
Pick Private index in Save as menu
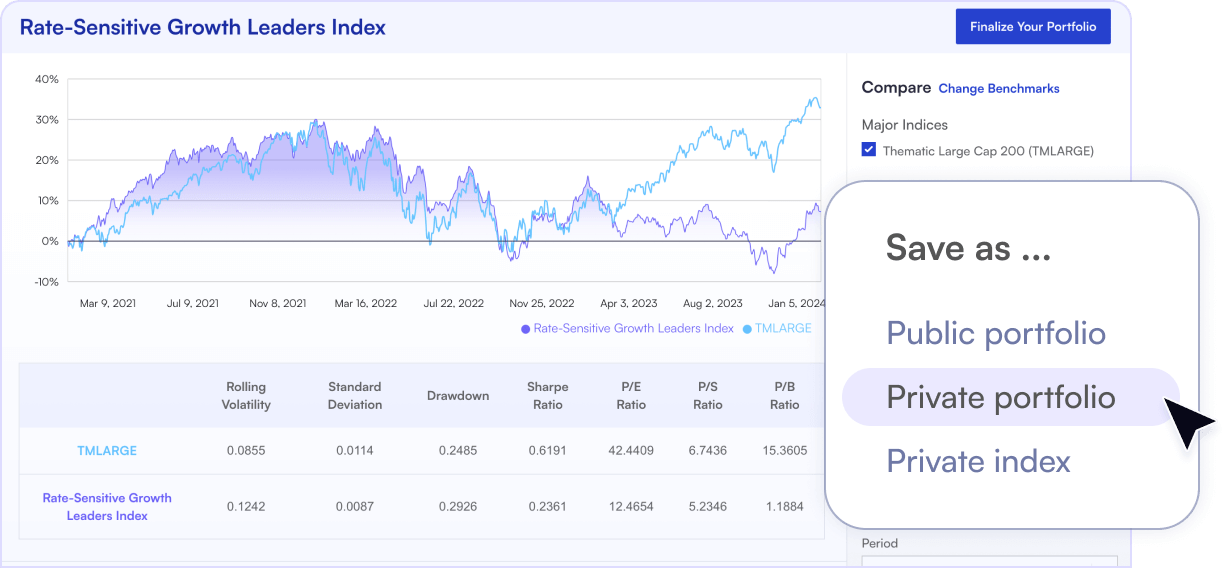[978, 461]
